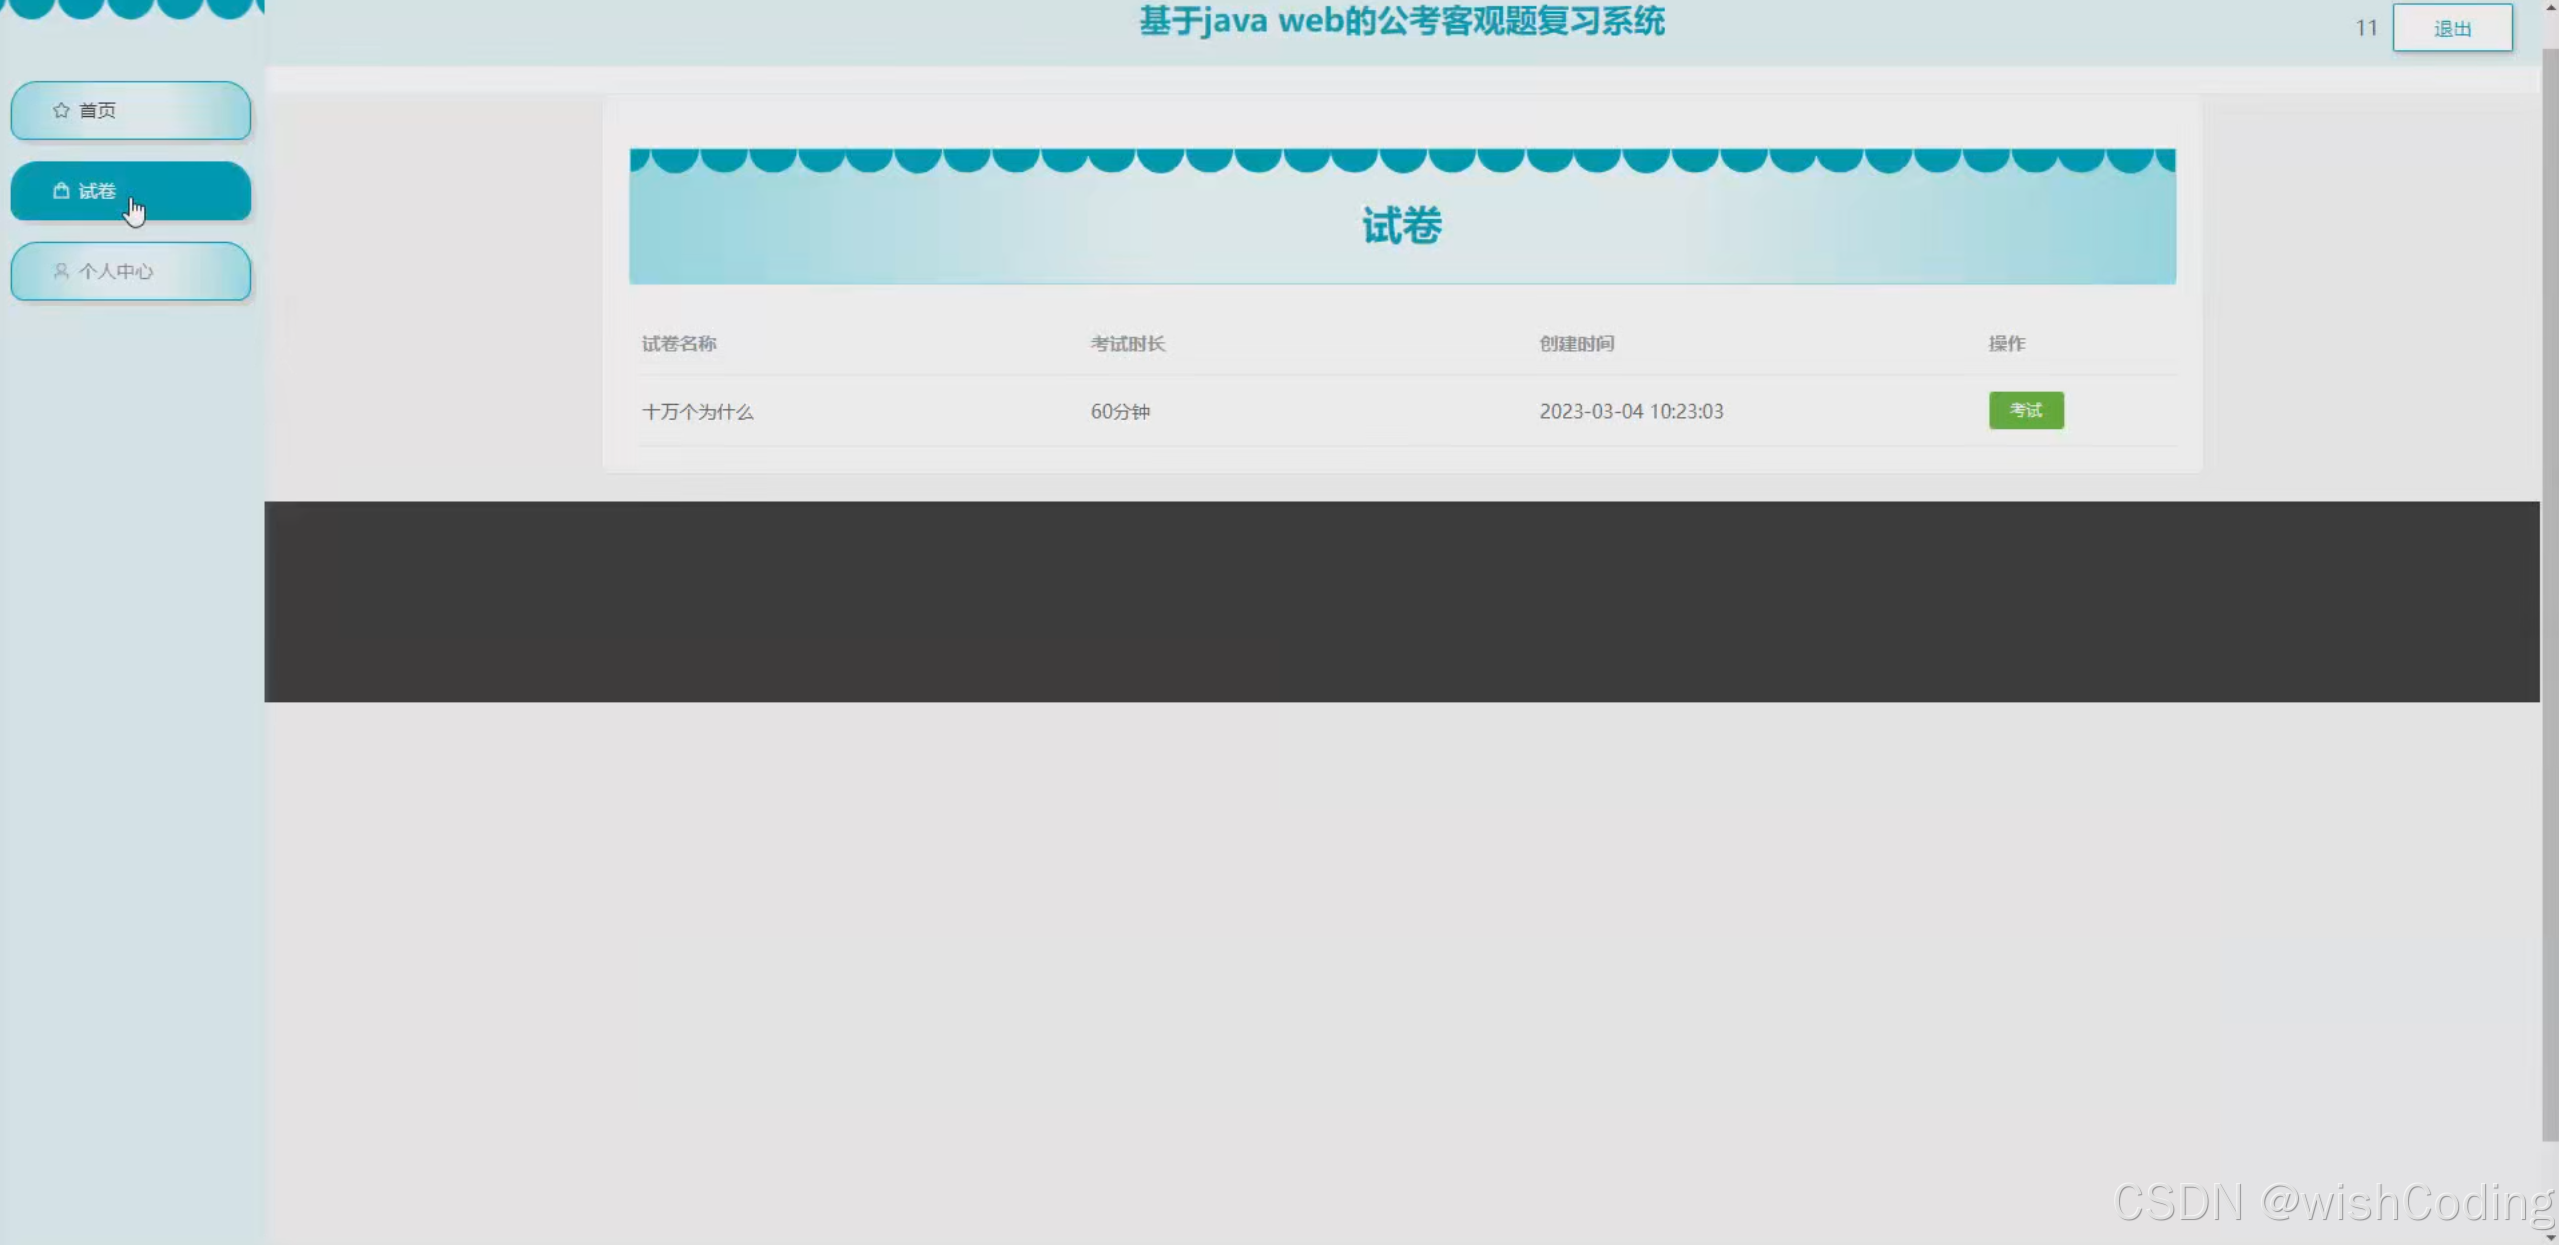Open the 个人中心 menu item
The height and width of the screenshot is (1245, 2559).
[x=117, y=271]
